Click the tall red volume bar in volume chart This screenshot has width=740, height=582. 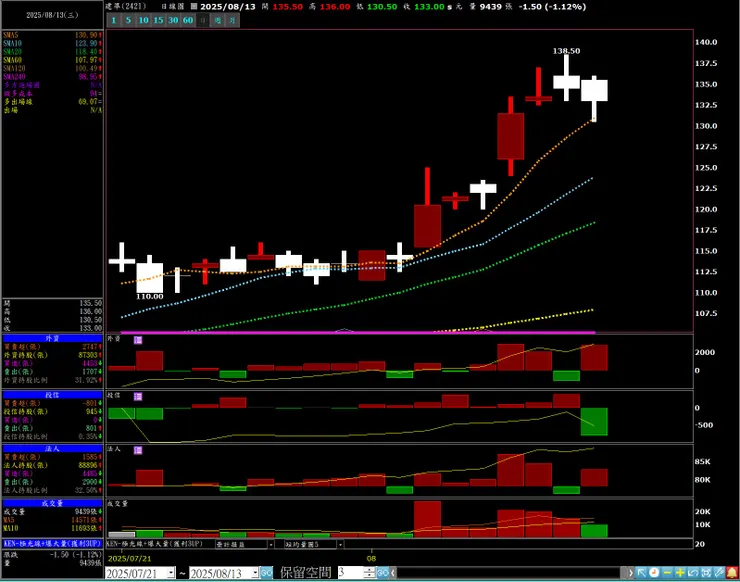point(428,519)
